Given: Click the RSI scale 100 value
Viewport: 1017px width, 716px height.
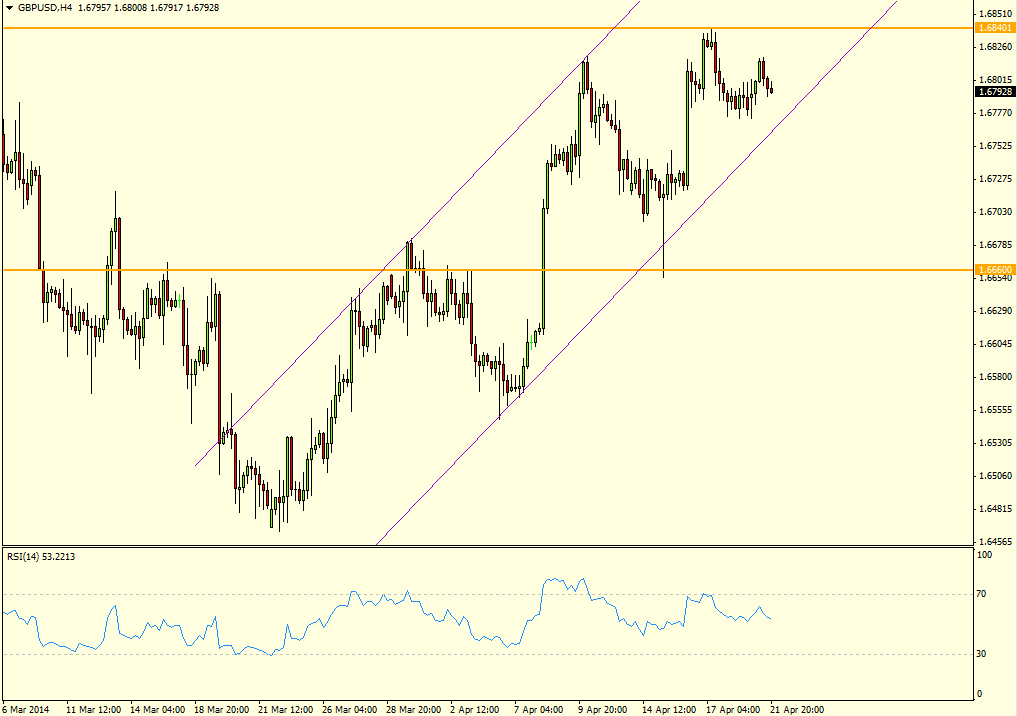Looking at the screenshot, I should click(984, 555).
